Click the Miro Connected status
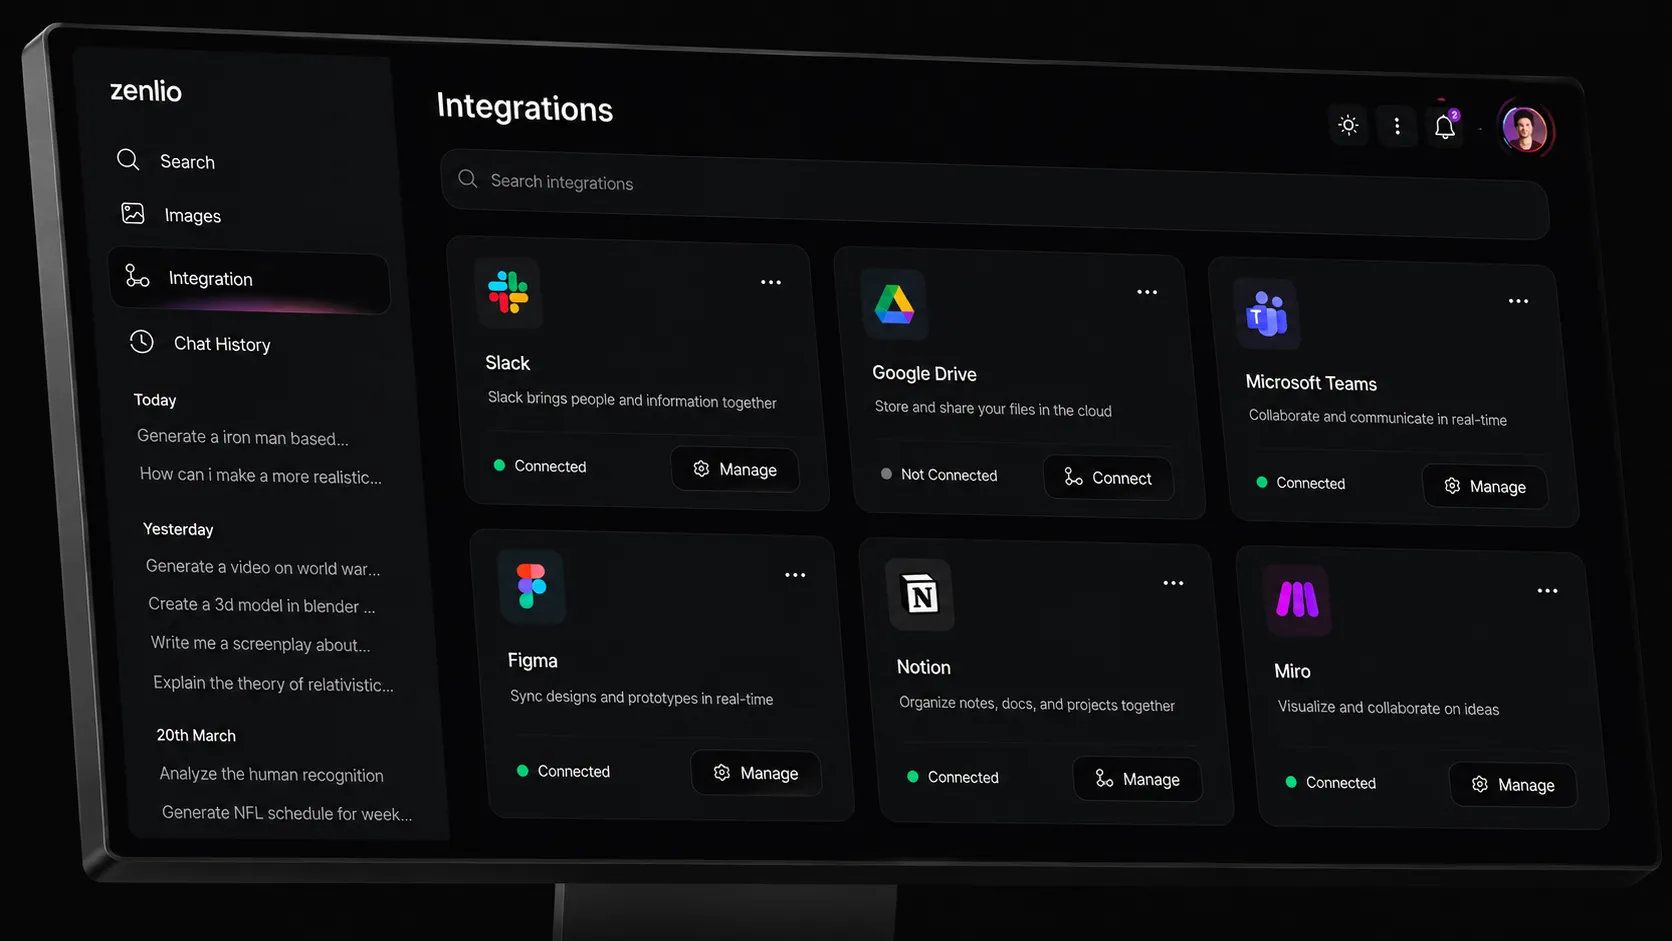Viewport: 1672px width, 941px height. point(1331,783)
